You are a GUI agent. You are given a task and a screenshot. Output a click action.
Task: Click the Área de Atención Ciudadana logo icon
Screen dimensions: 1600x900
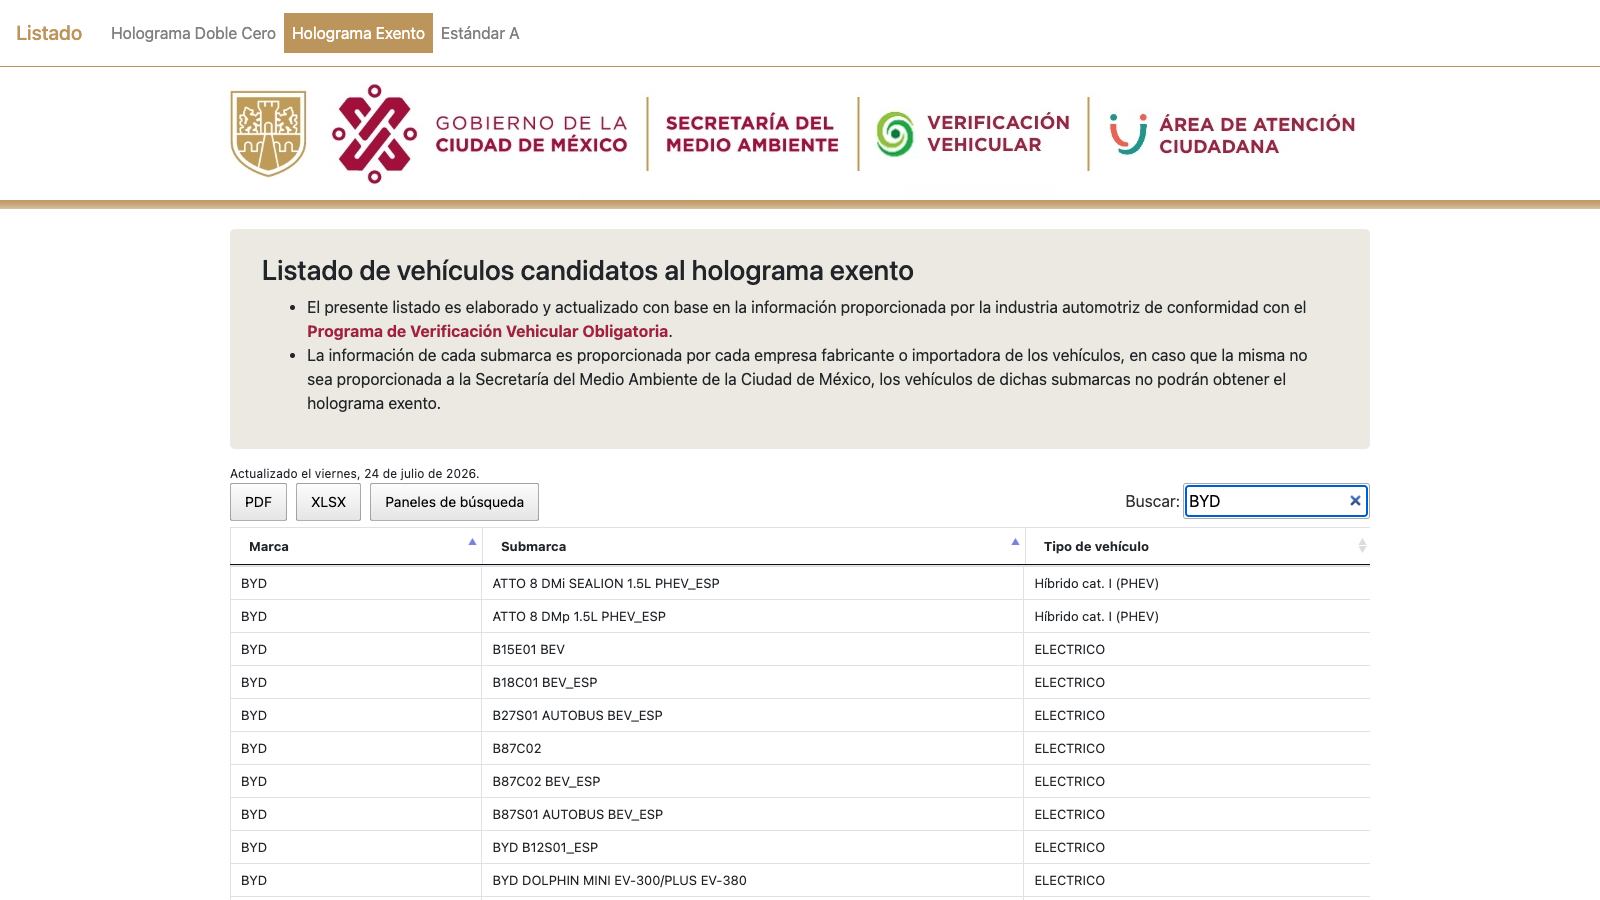click(1128, 134)
